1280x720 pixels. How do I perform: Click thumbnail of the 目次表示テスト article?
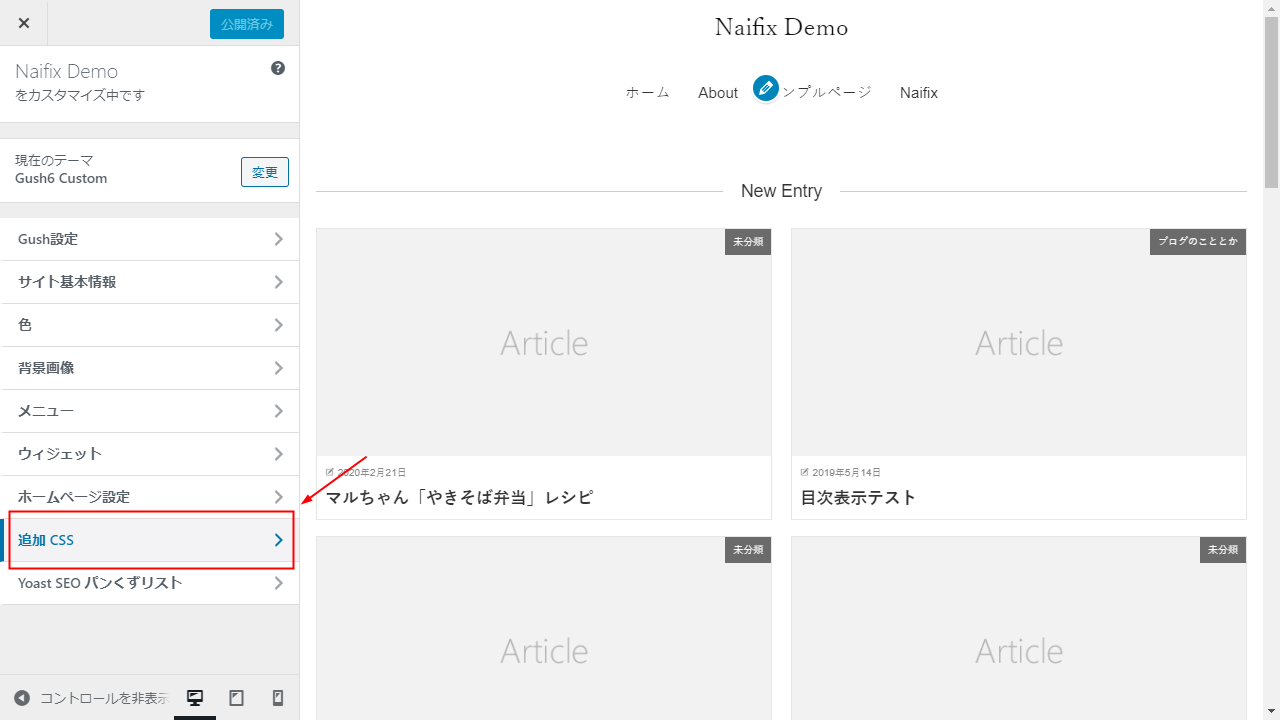[1019, 342]
